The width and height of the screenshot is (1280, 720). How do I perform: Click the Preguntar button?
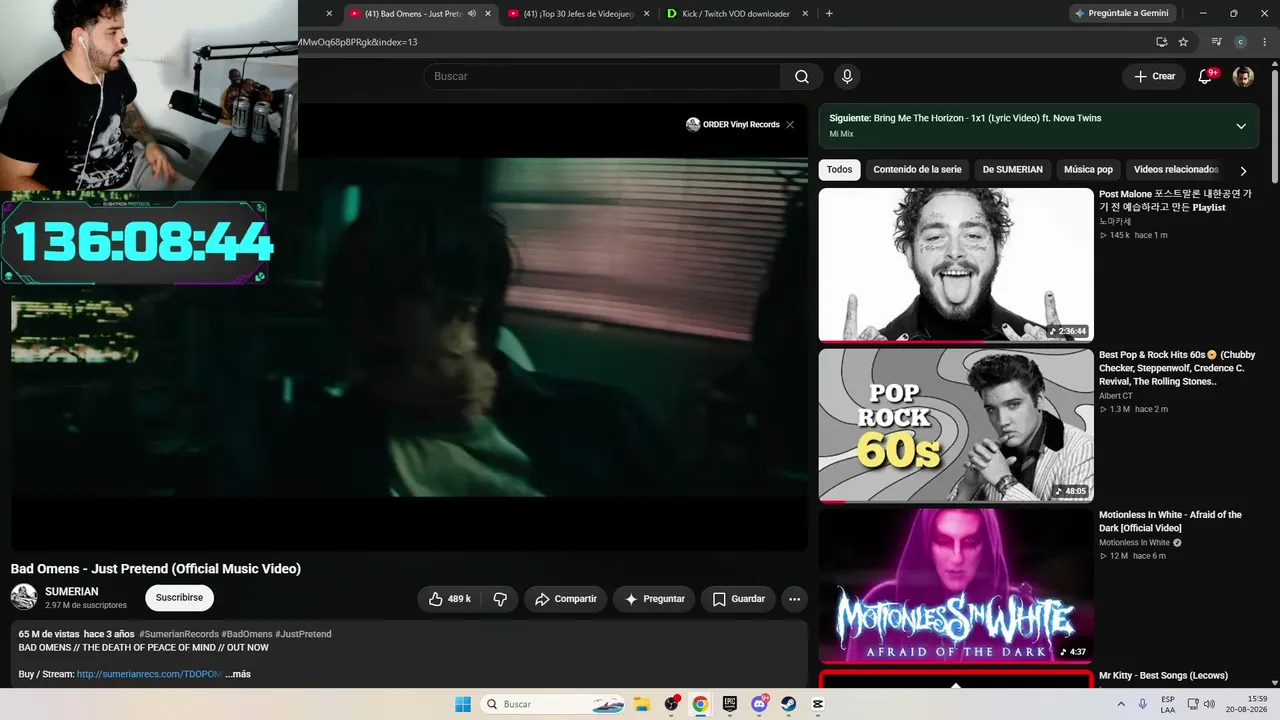(654, 599)
